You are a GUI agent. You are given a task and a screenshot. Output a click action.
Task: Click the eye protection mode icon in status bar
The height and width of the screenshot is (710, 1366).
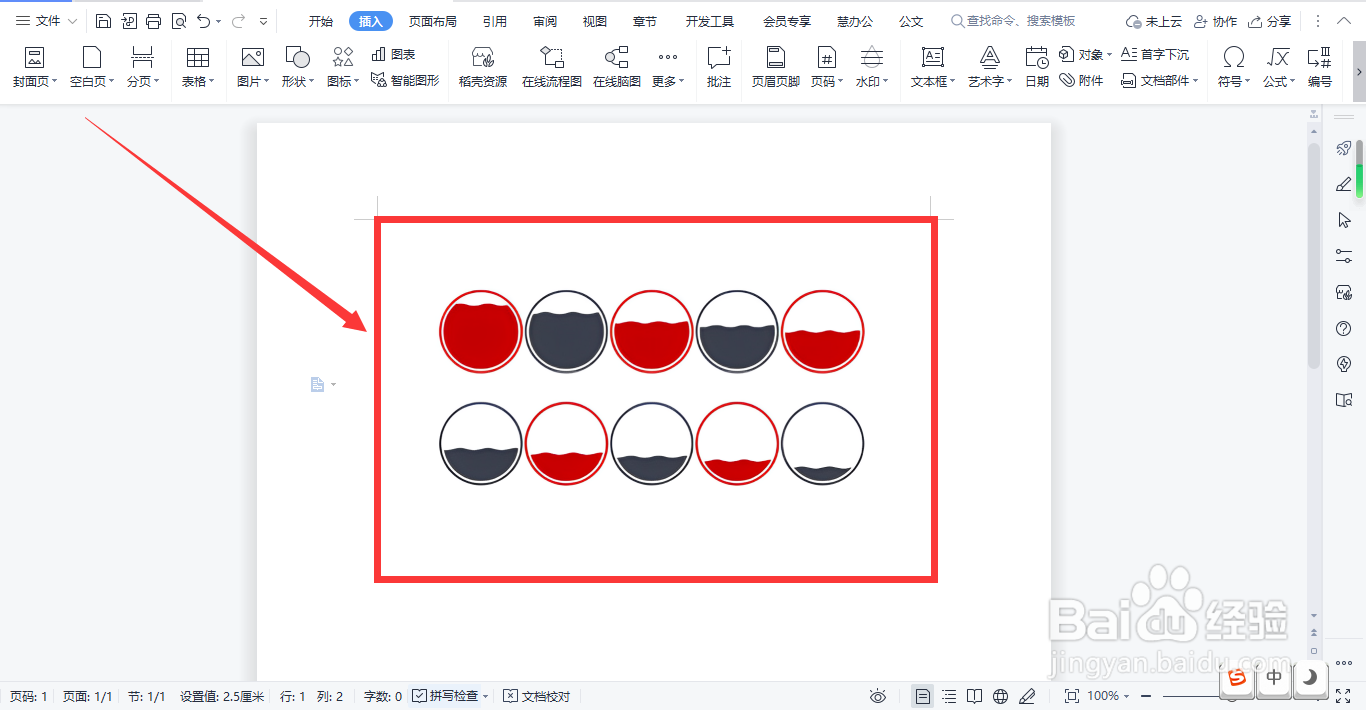[x=878, y=696]
